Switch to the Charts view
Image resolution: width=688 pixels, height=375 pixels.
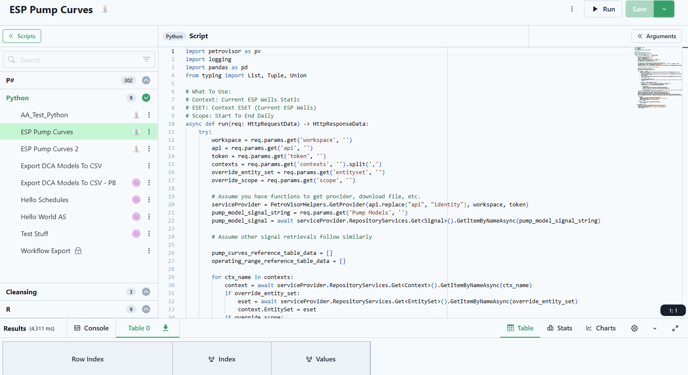[x=601, y=328]
